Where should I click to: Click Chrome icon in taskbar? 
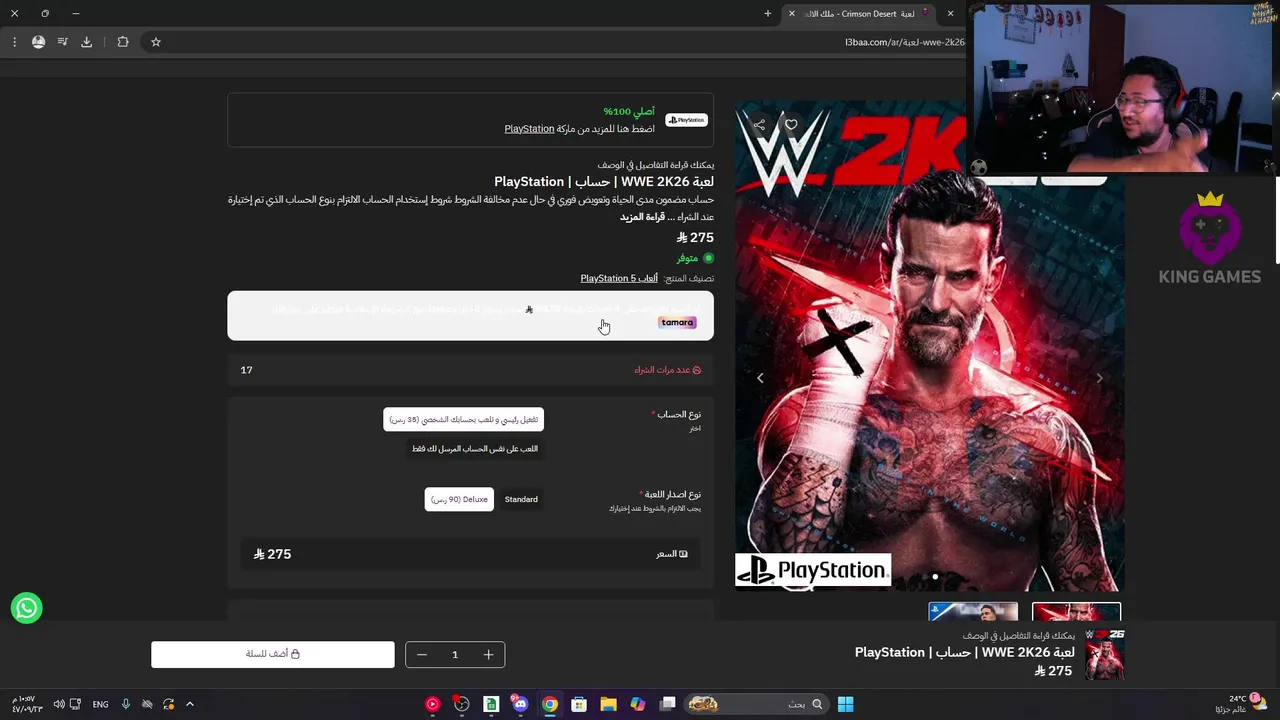point(550,704)
